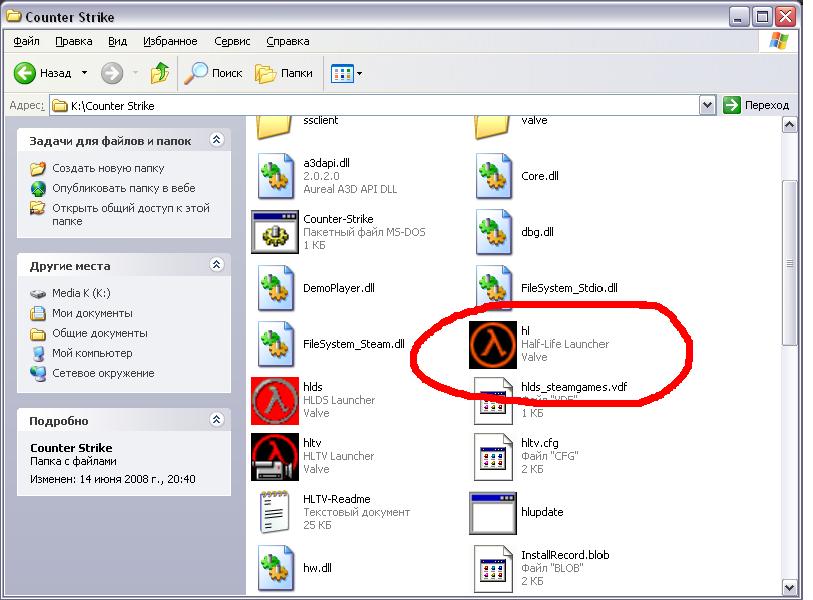The image size is (813, 600).
Task: Select the DemoPlayer.dll file icon
Action: [275, 288]
